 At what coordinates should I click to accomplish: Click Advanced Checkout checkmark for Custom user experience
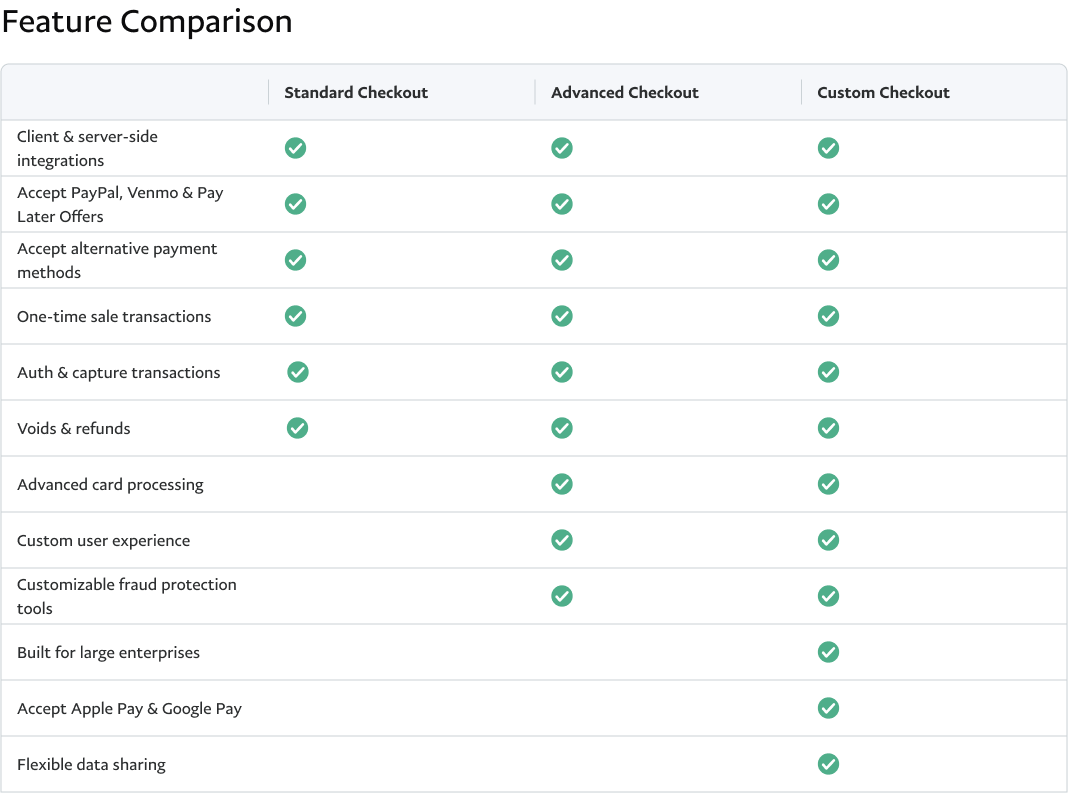pos(562,540)
